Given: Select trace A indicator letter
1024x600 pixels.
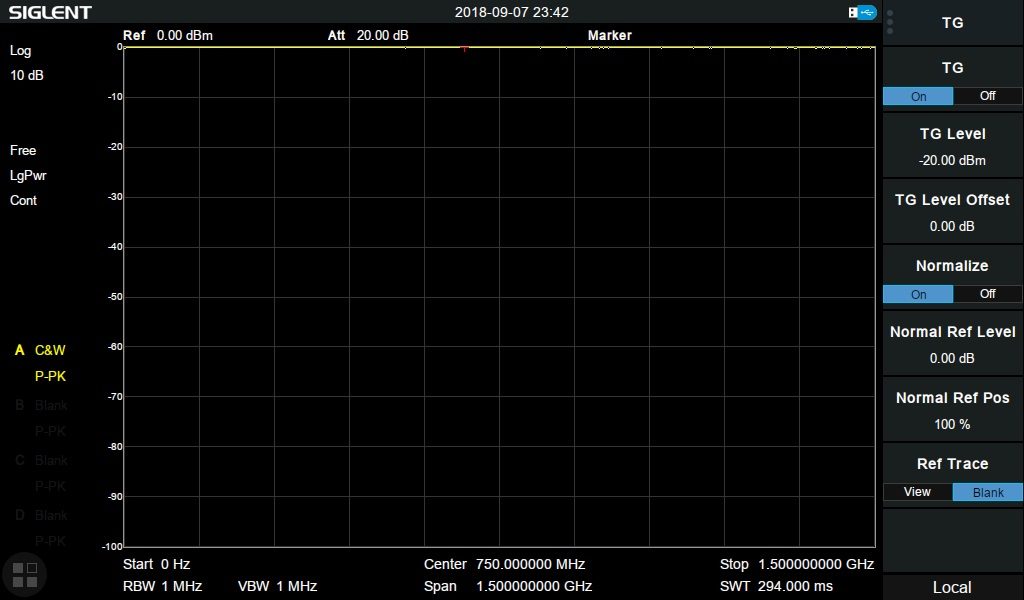Looking at the screenshot, I should (x=19, y=350).
